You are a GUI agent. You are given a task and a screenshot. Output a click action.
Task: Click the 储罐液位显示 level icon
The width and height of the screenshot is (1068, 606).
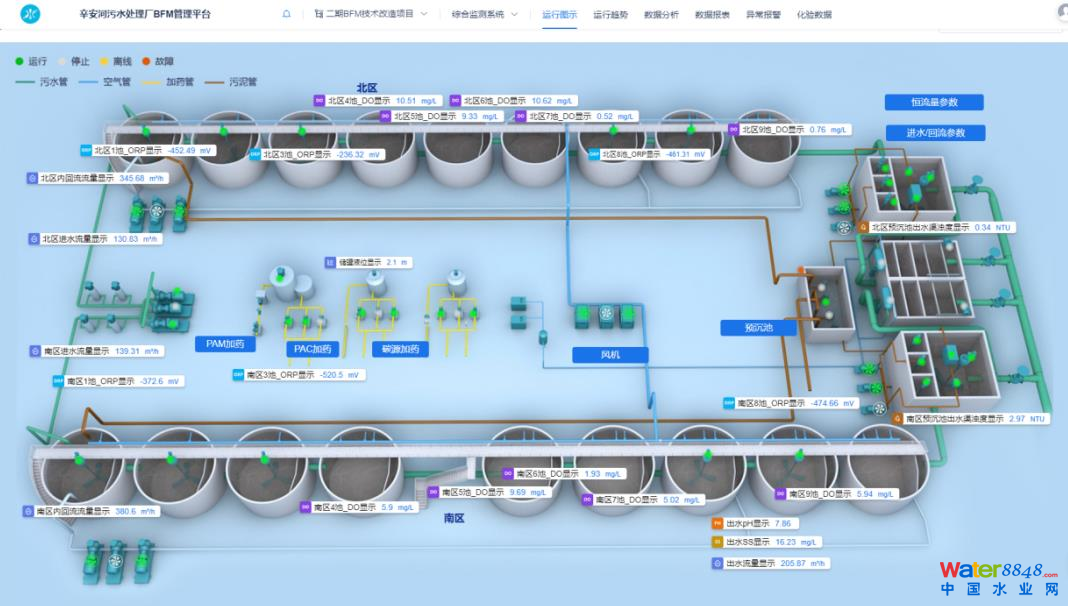point(330,262)
